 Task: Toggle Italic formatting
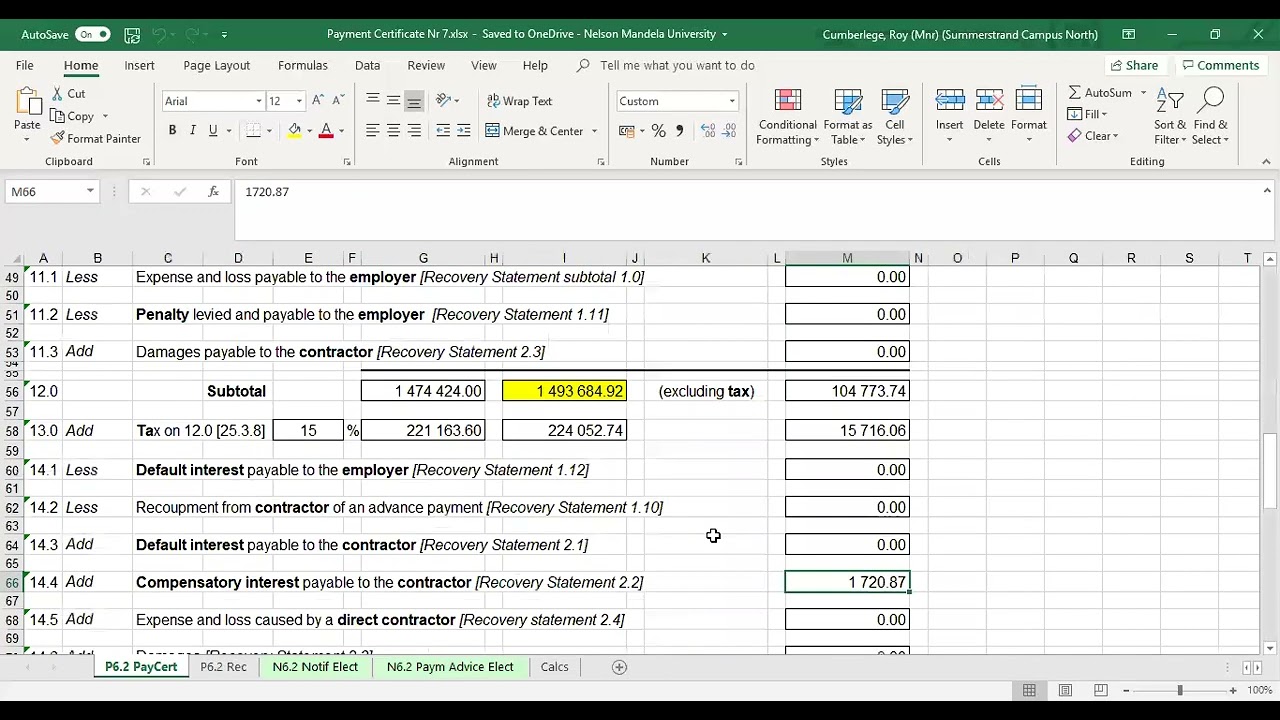point(193,131)
